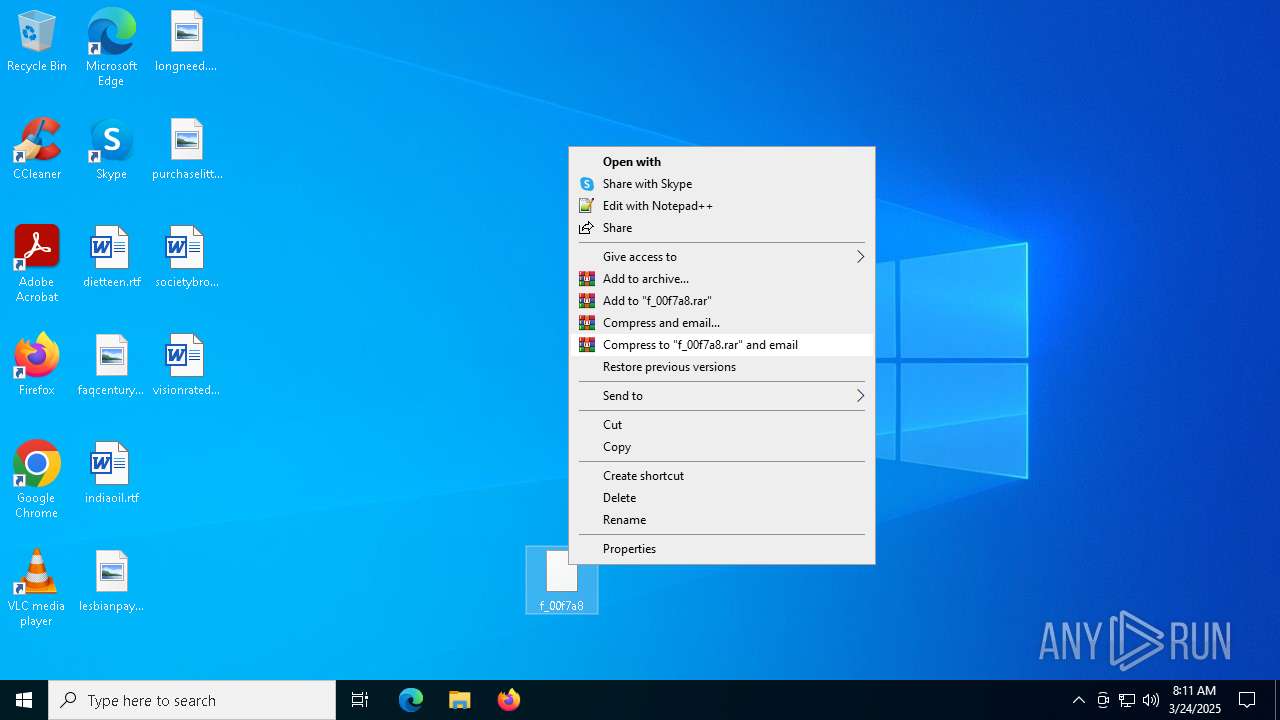This screenshot has width=1280, height=720.
Task: Choose Rename from the context menu
Action: tap(722, 520)
